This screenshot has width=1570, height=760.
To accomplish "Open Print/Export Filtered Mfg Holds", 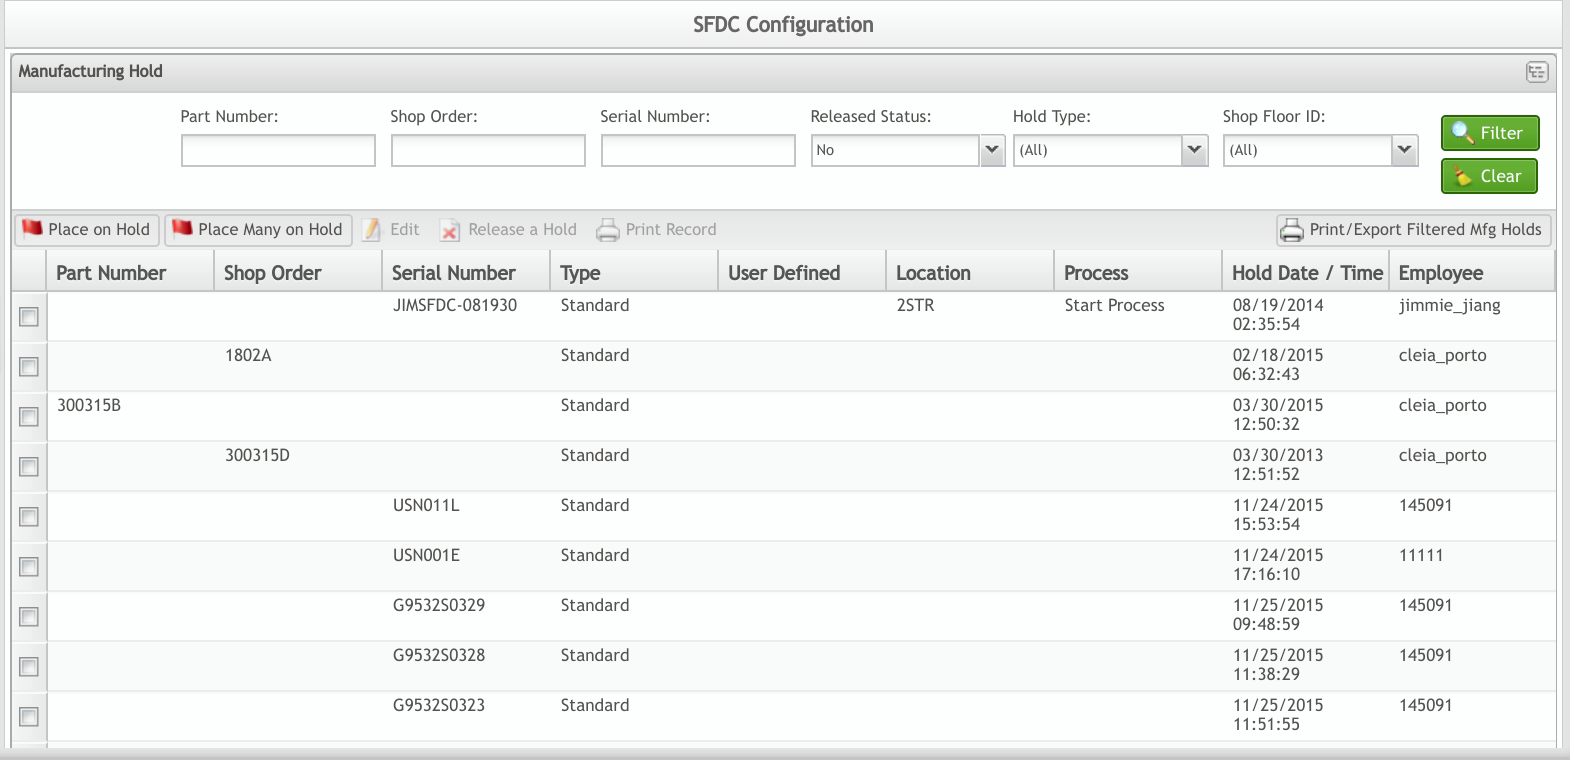I will pos(1414,230).
